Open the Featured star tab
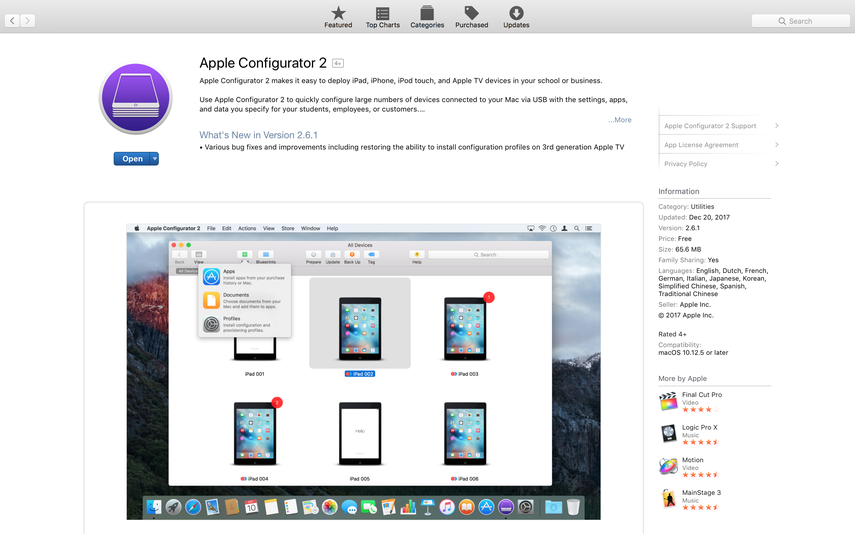Viewport: 855px width, 534px height. tap(338, 16)
